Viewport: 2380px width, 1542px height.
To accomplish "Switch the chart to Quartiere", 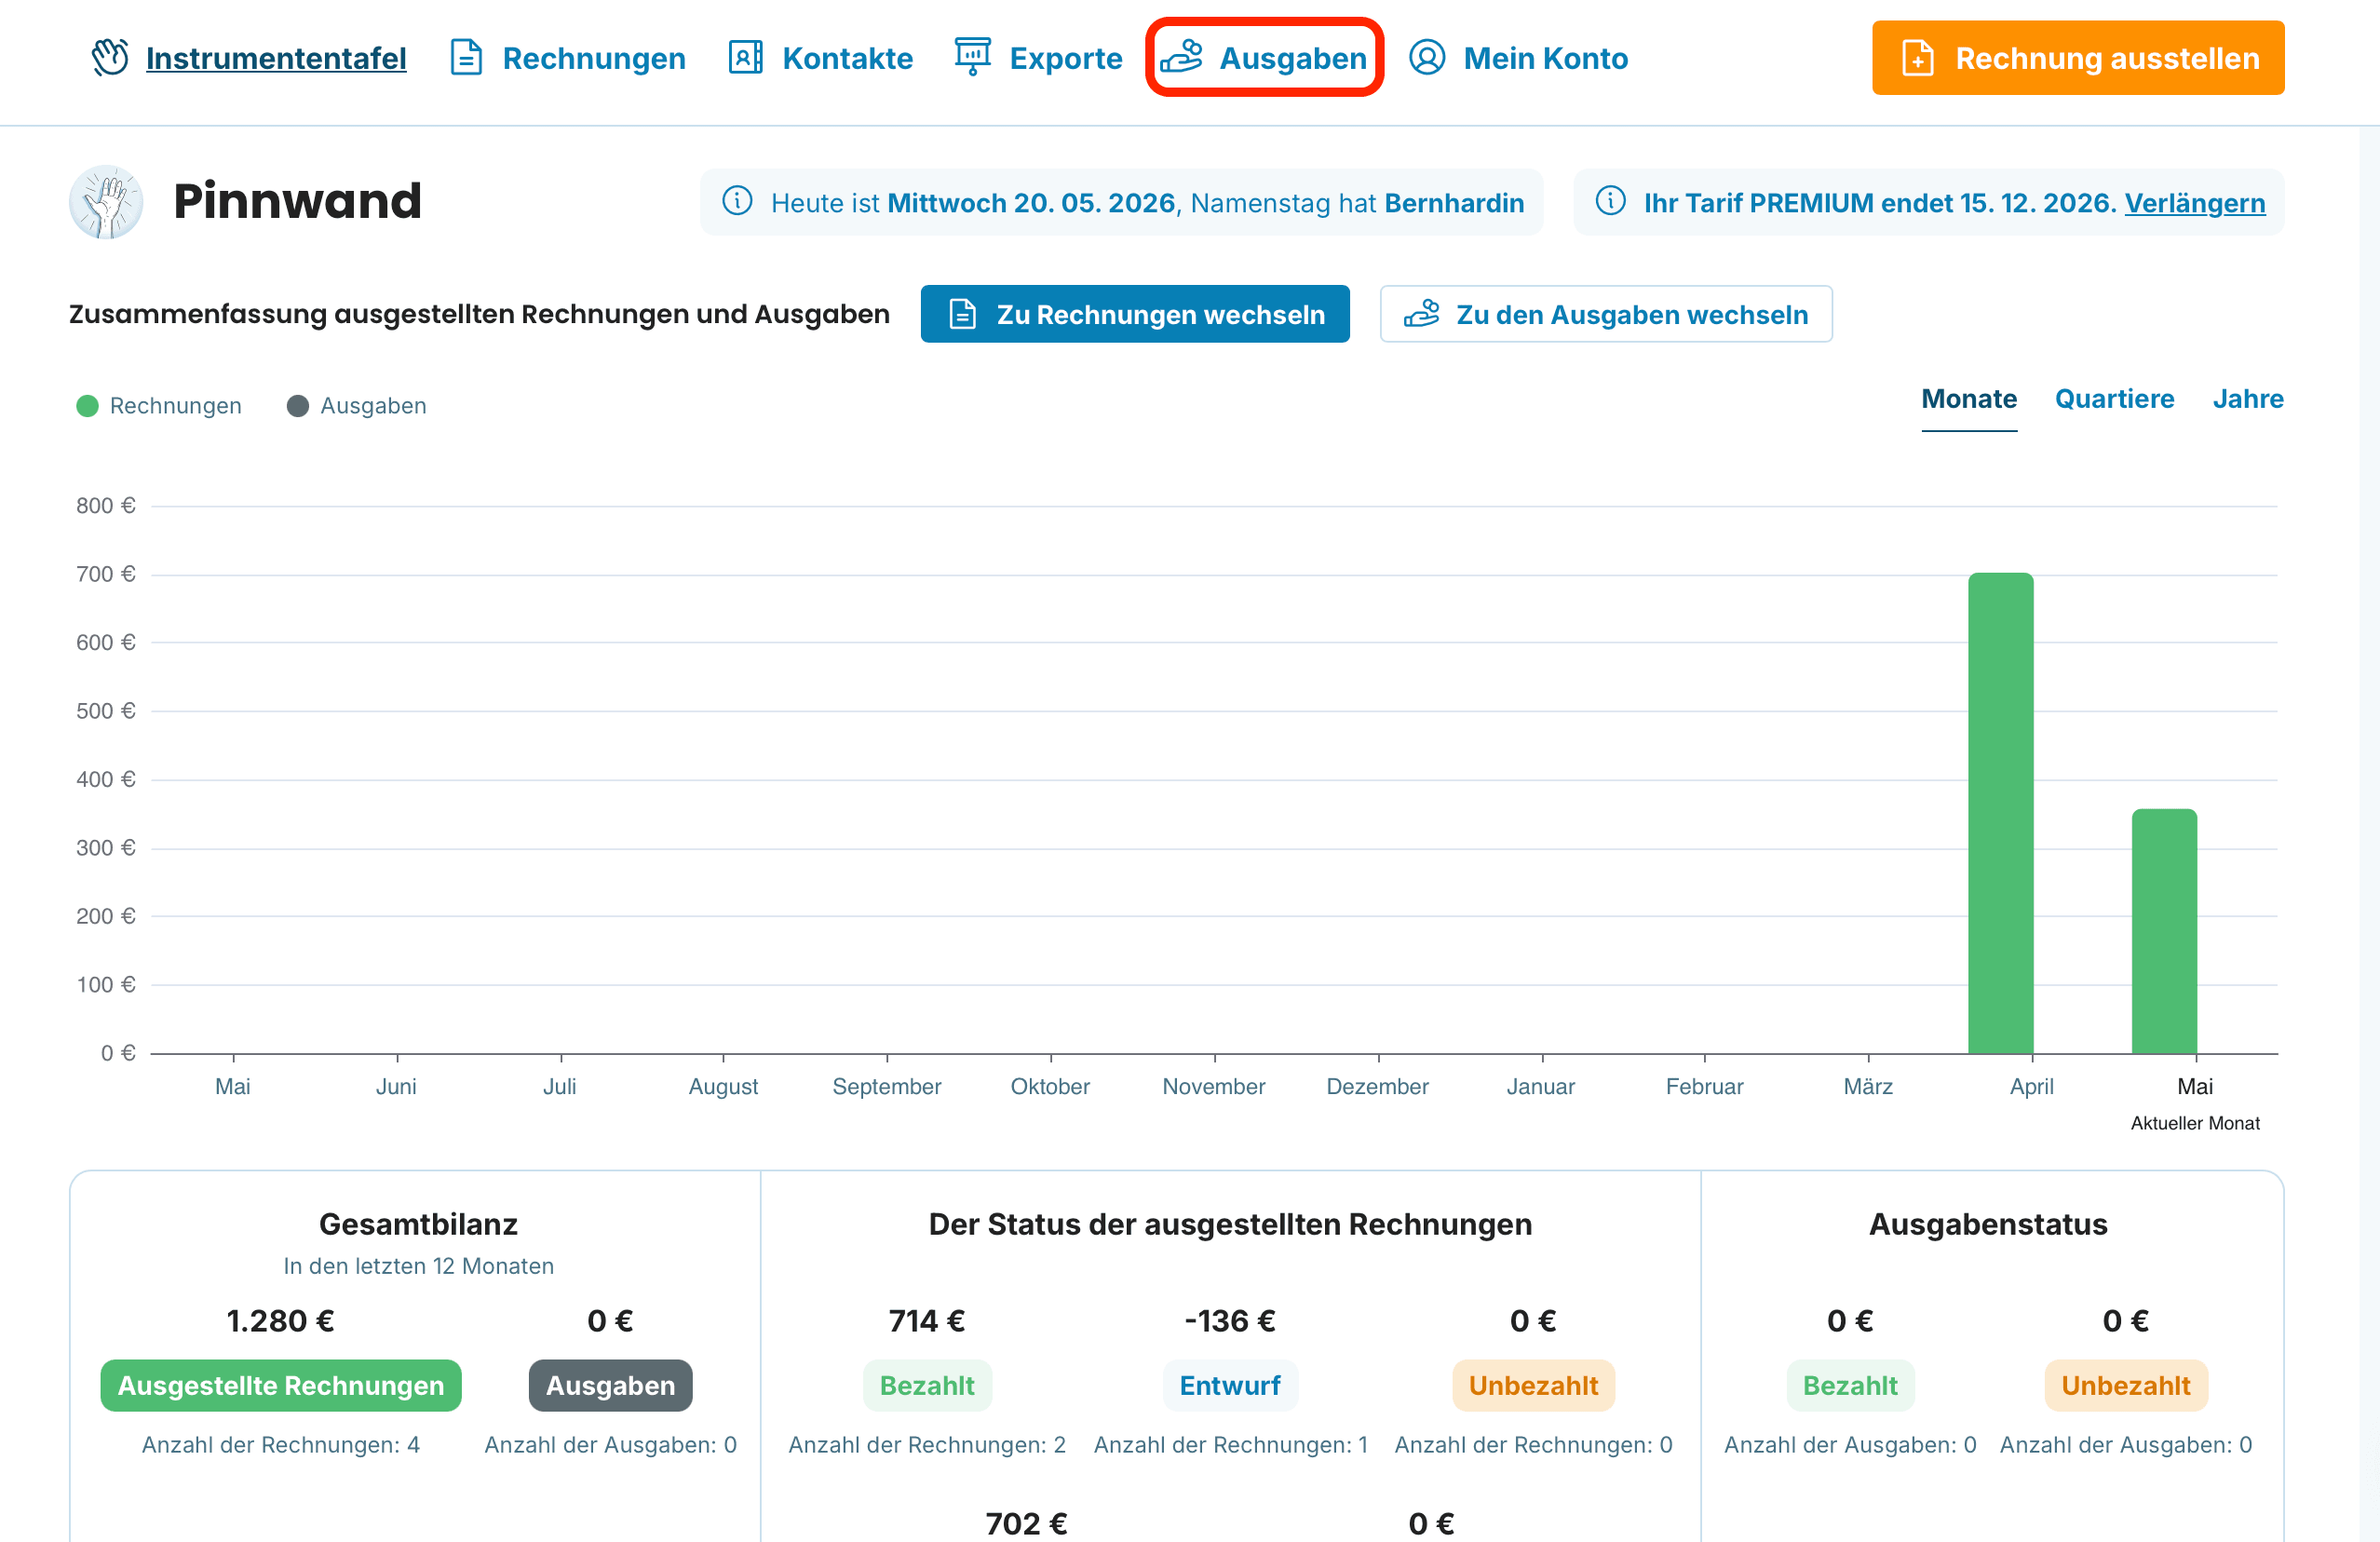I will point(2114,399).
